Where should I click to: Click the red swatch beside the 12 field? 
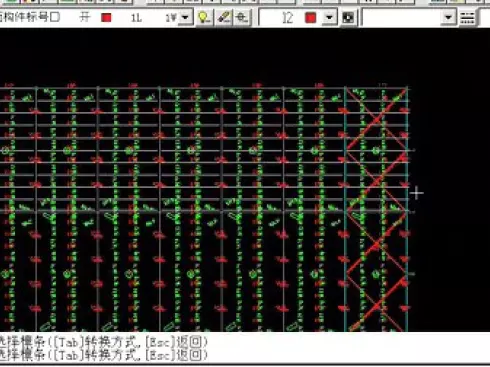310,17
